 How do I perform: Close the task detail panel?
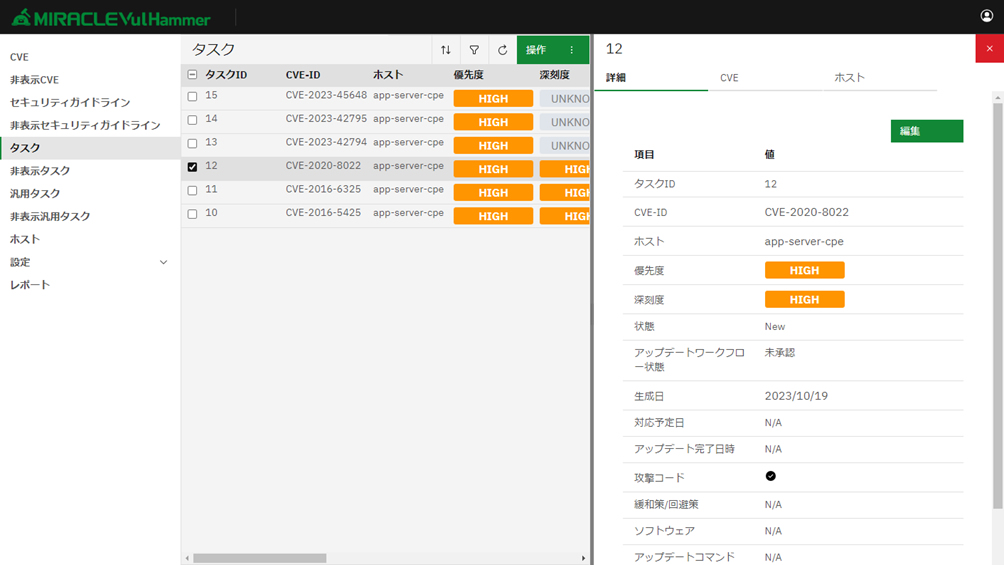(989, 49)
